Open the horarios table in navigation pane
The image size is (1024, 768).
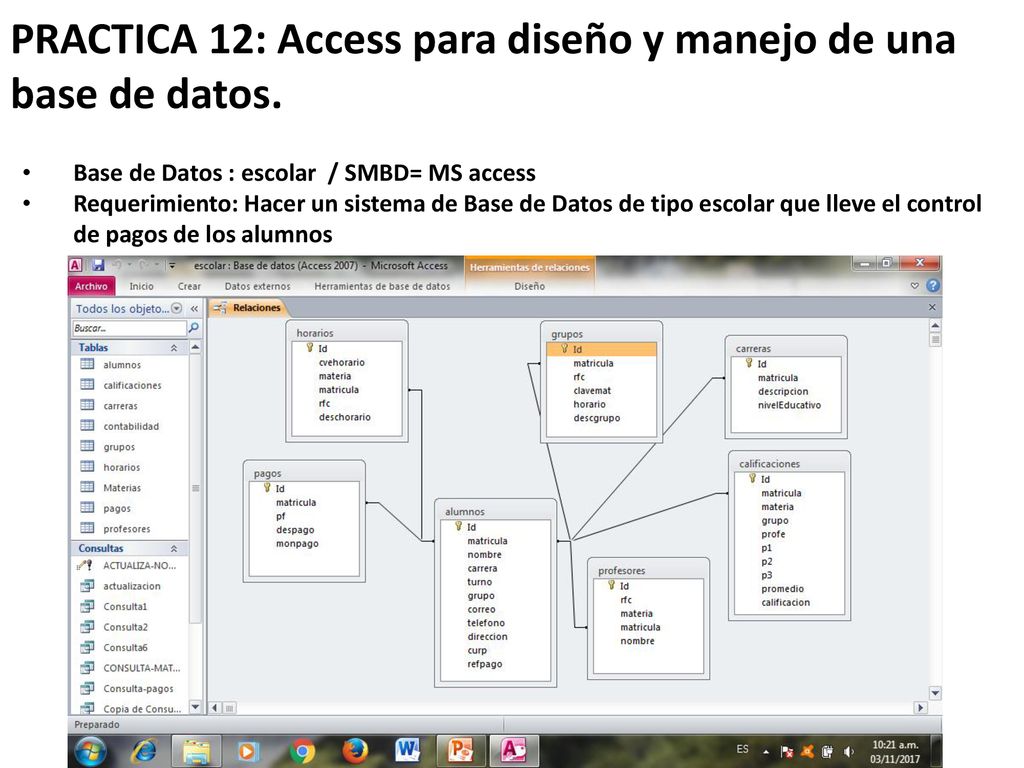coord(121,467)
